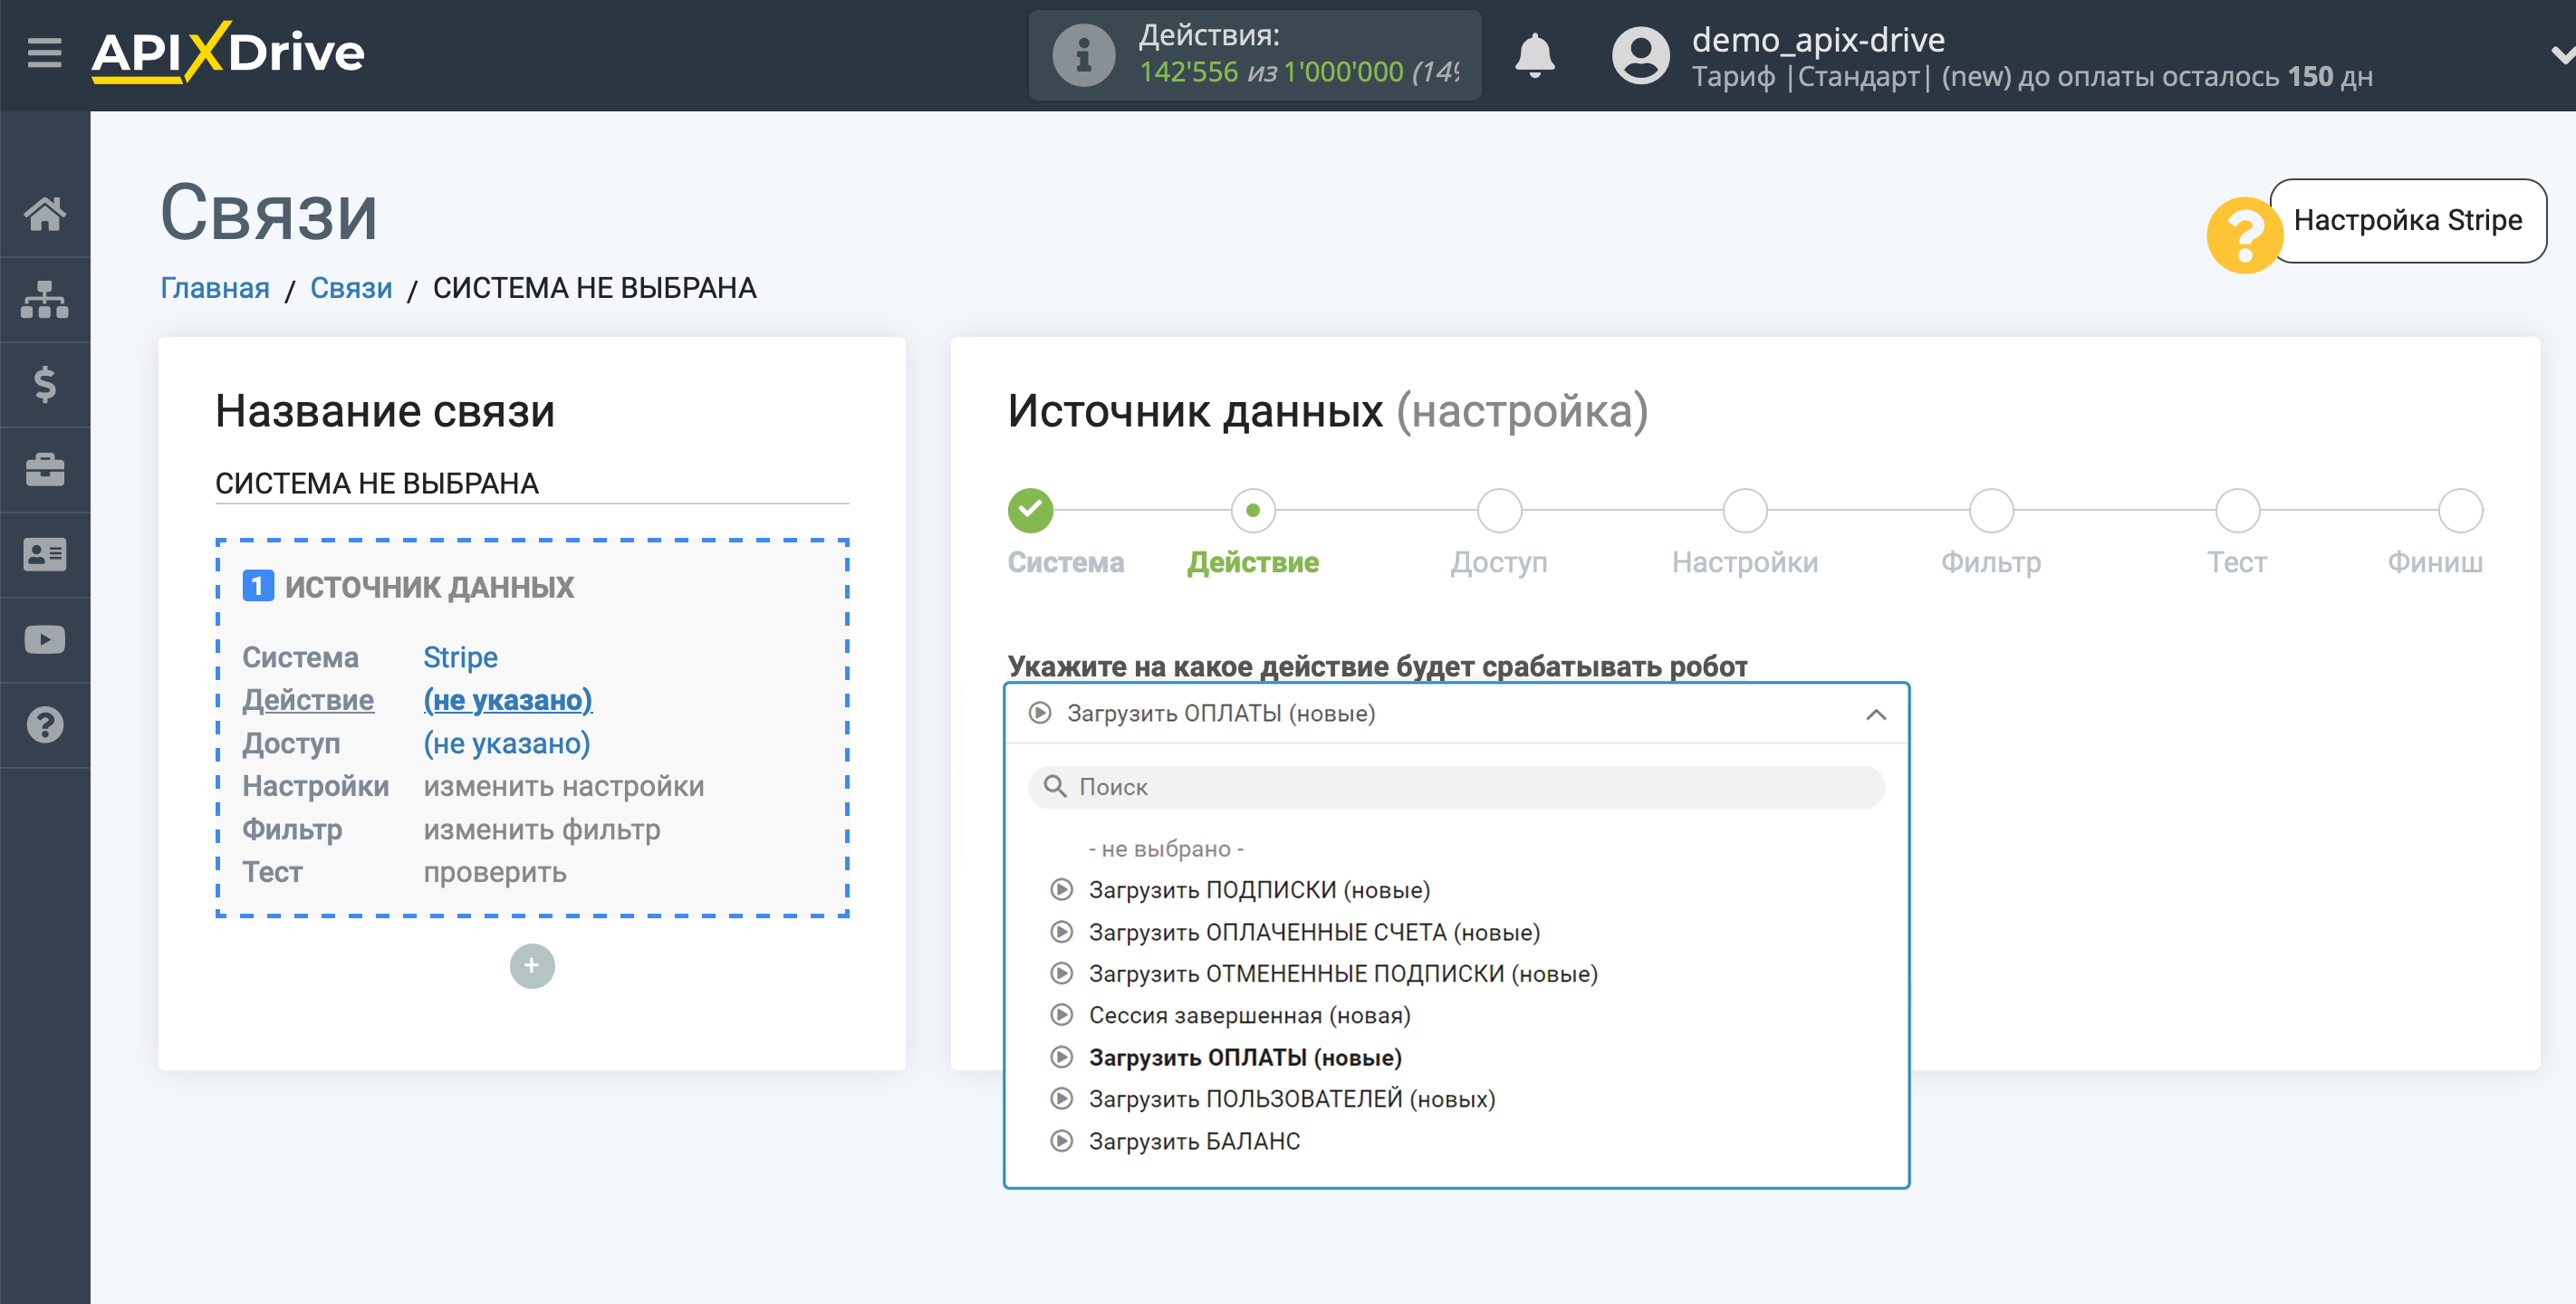Click the actions info icon
The width and height of the screenshot is (2576, 1304).
click(x=1083, y=55)
